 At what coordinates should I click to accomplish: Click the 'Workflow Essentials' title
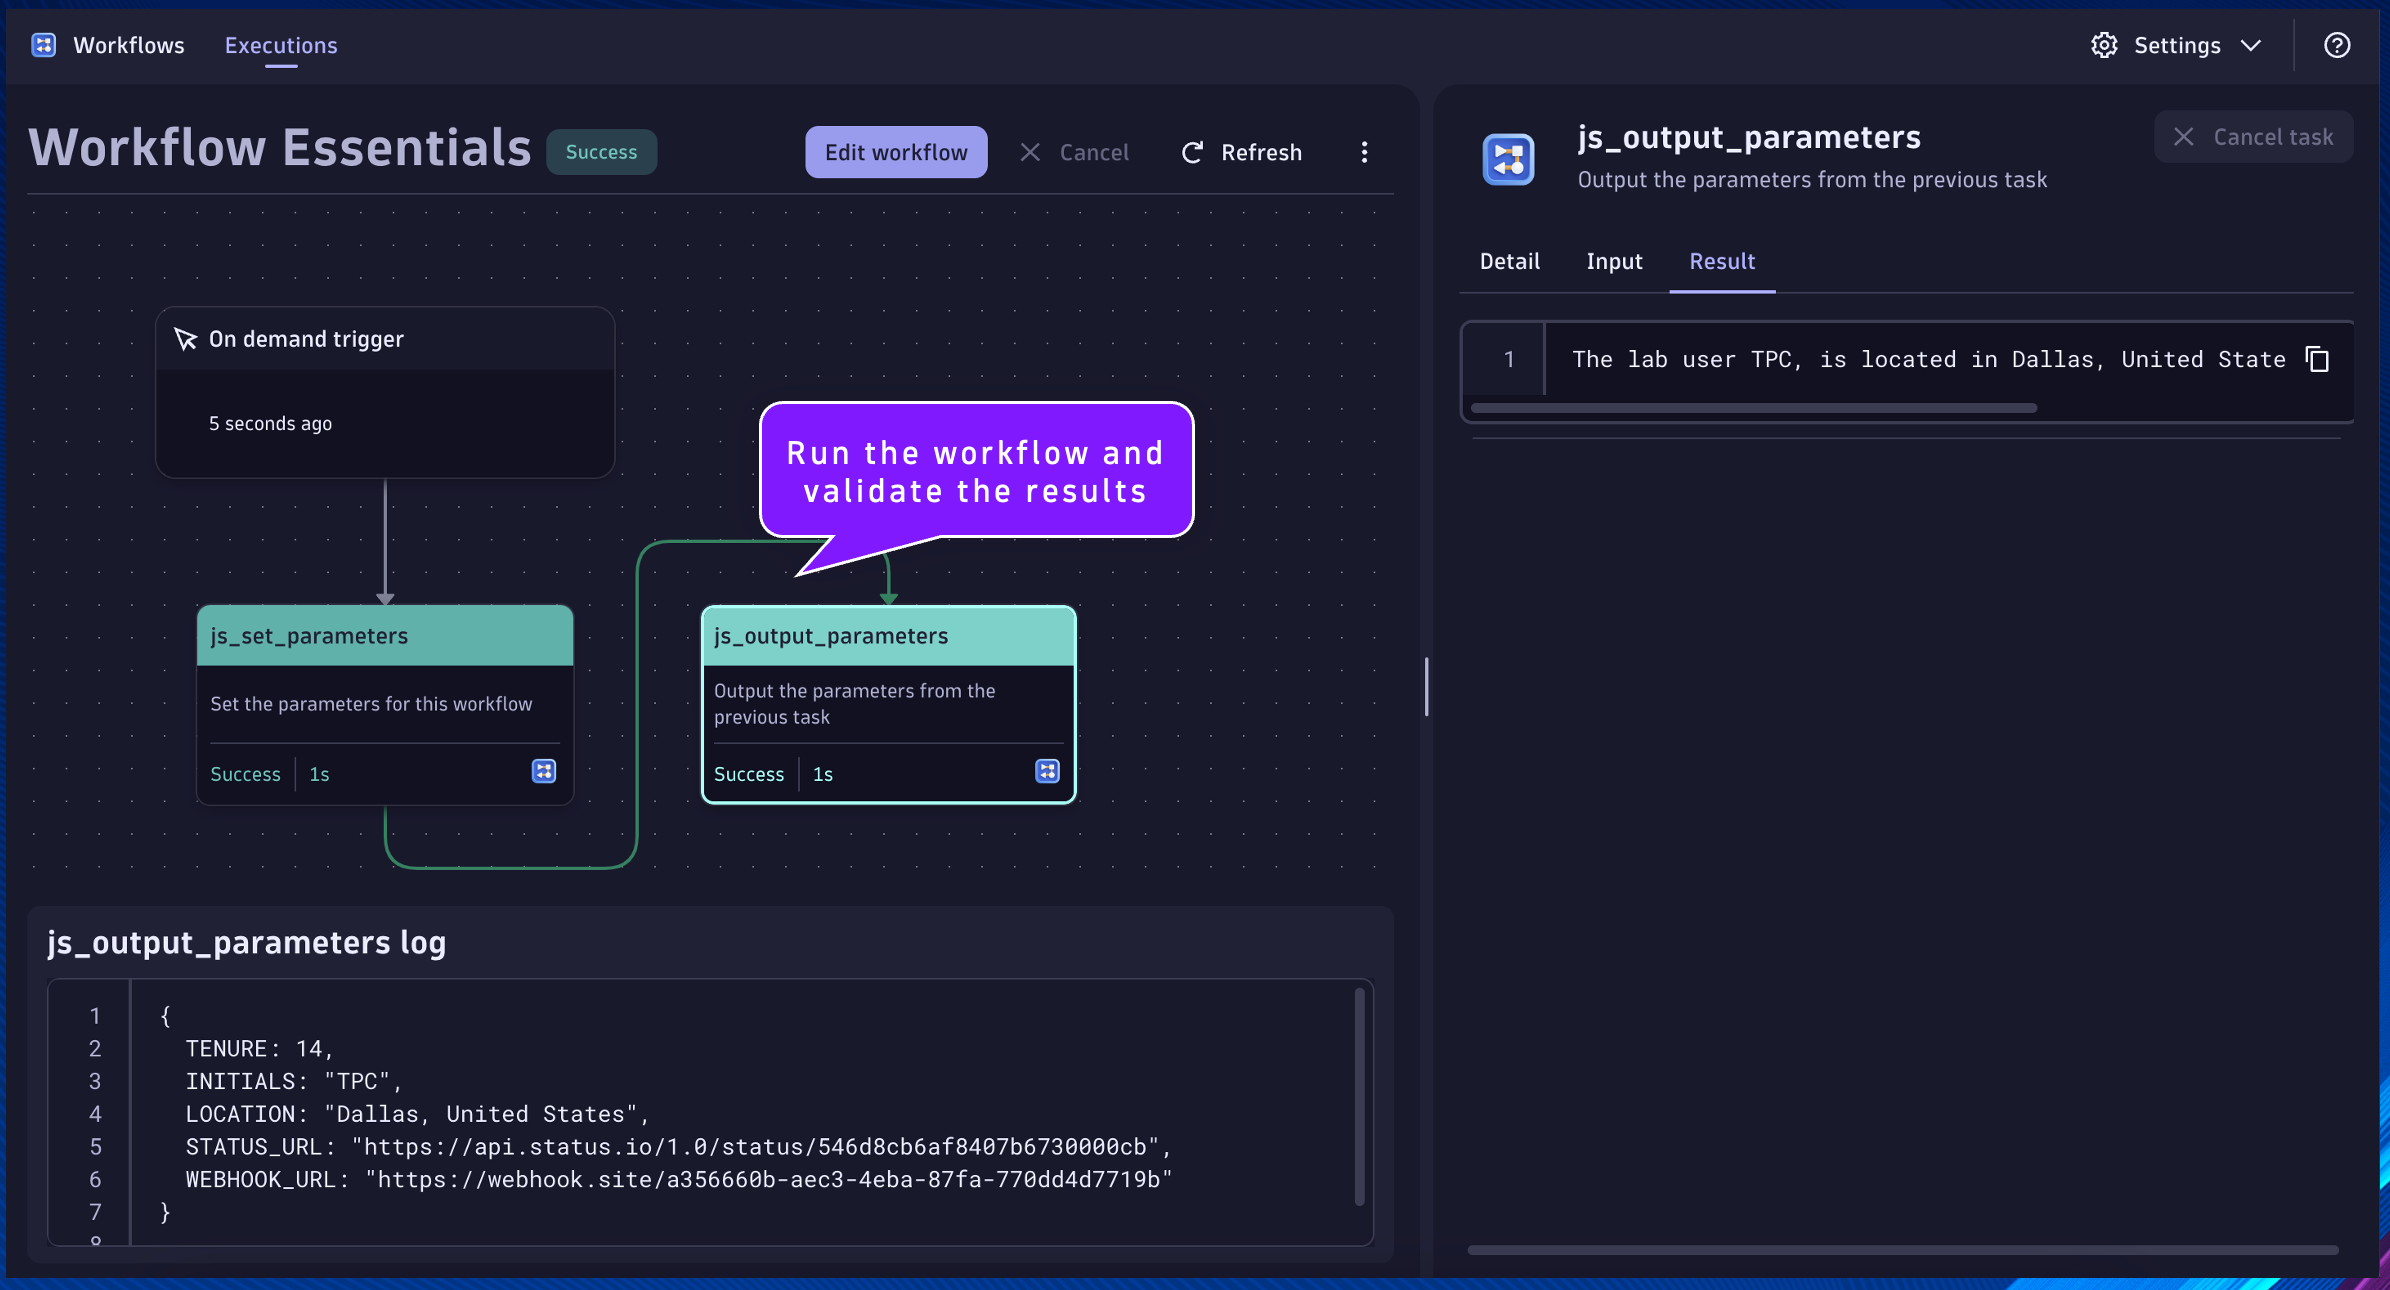pos(280,148)
